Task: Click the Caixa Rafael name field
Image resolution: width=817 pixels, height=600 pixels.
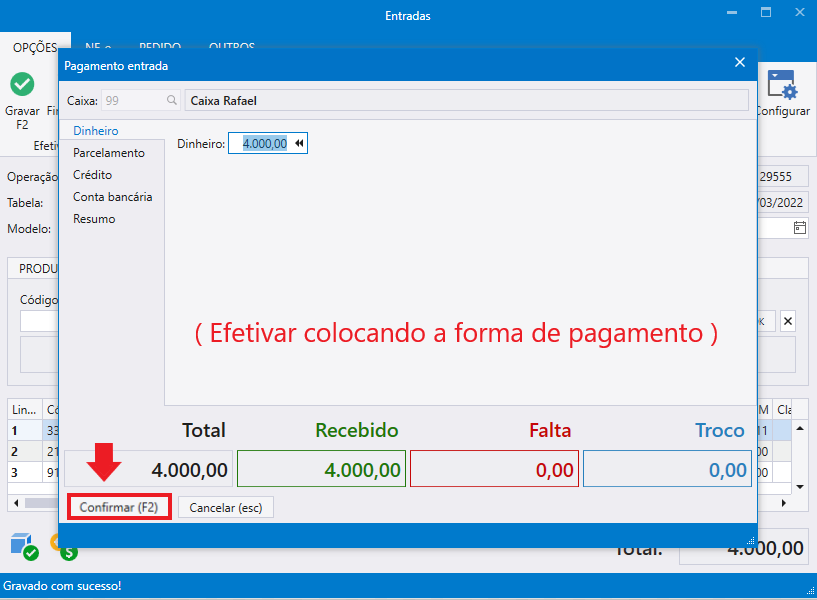Action: (466, 101)
